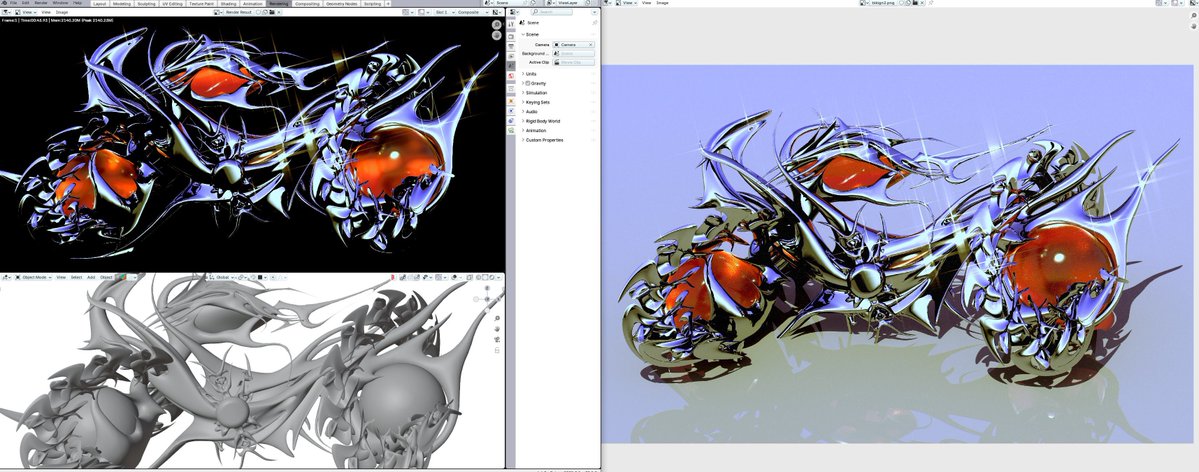The image size is (1199, 472).
Task: Switch to the Geometry Nodes workspace tab
Action: coord(341,4)
